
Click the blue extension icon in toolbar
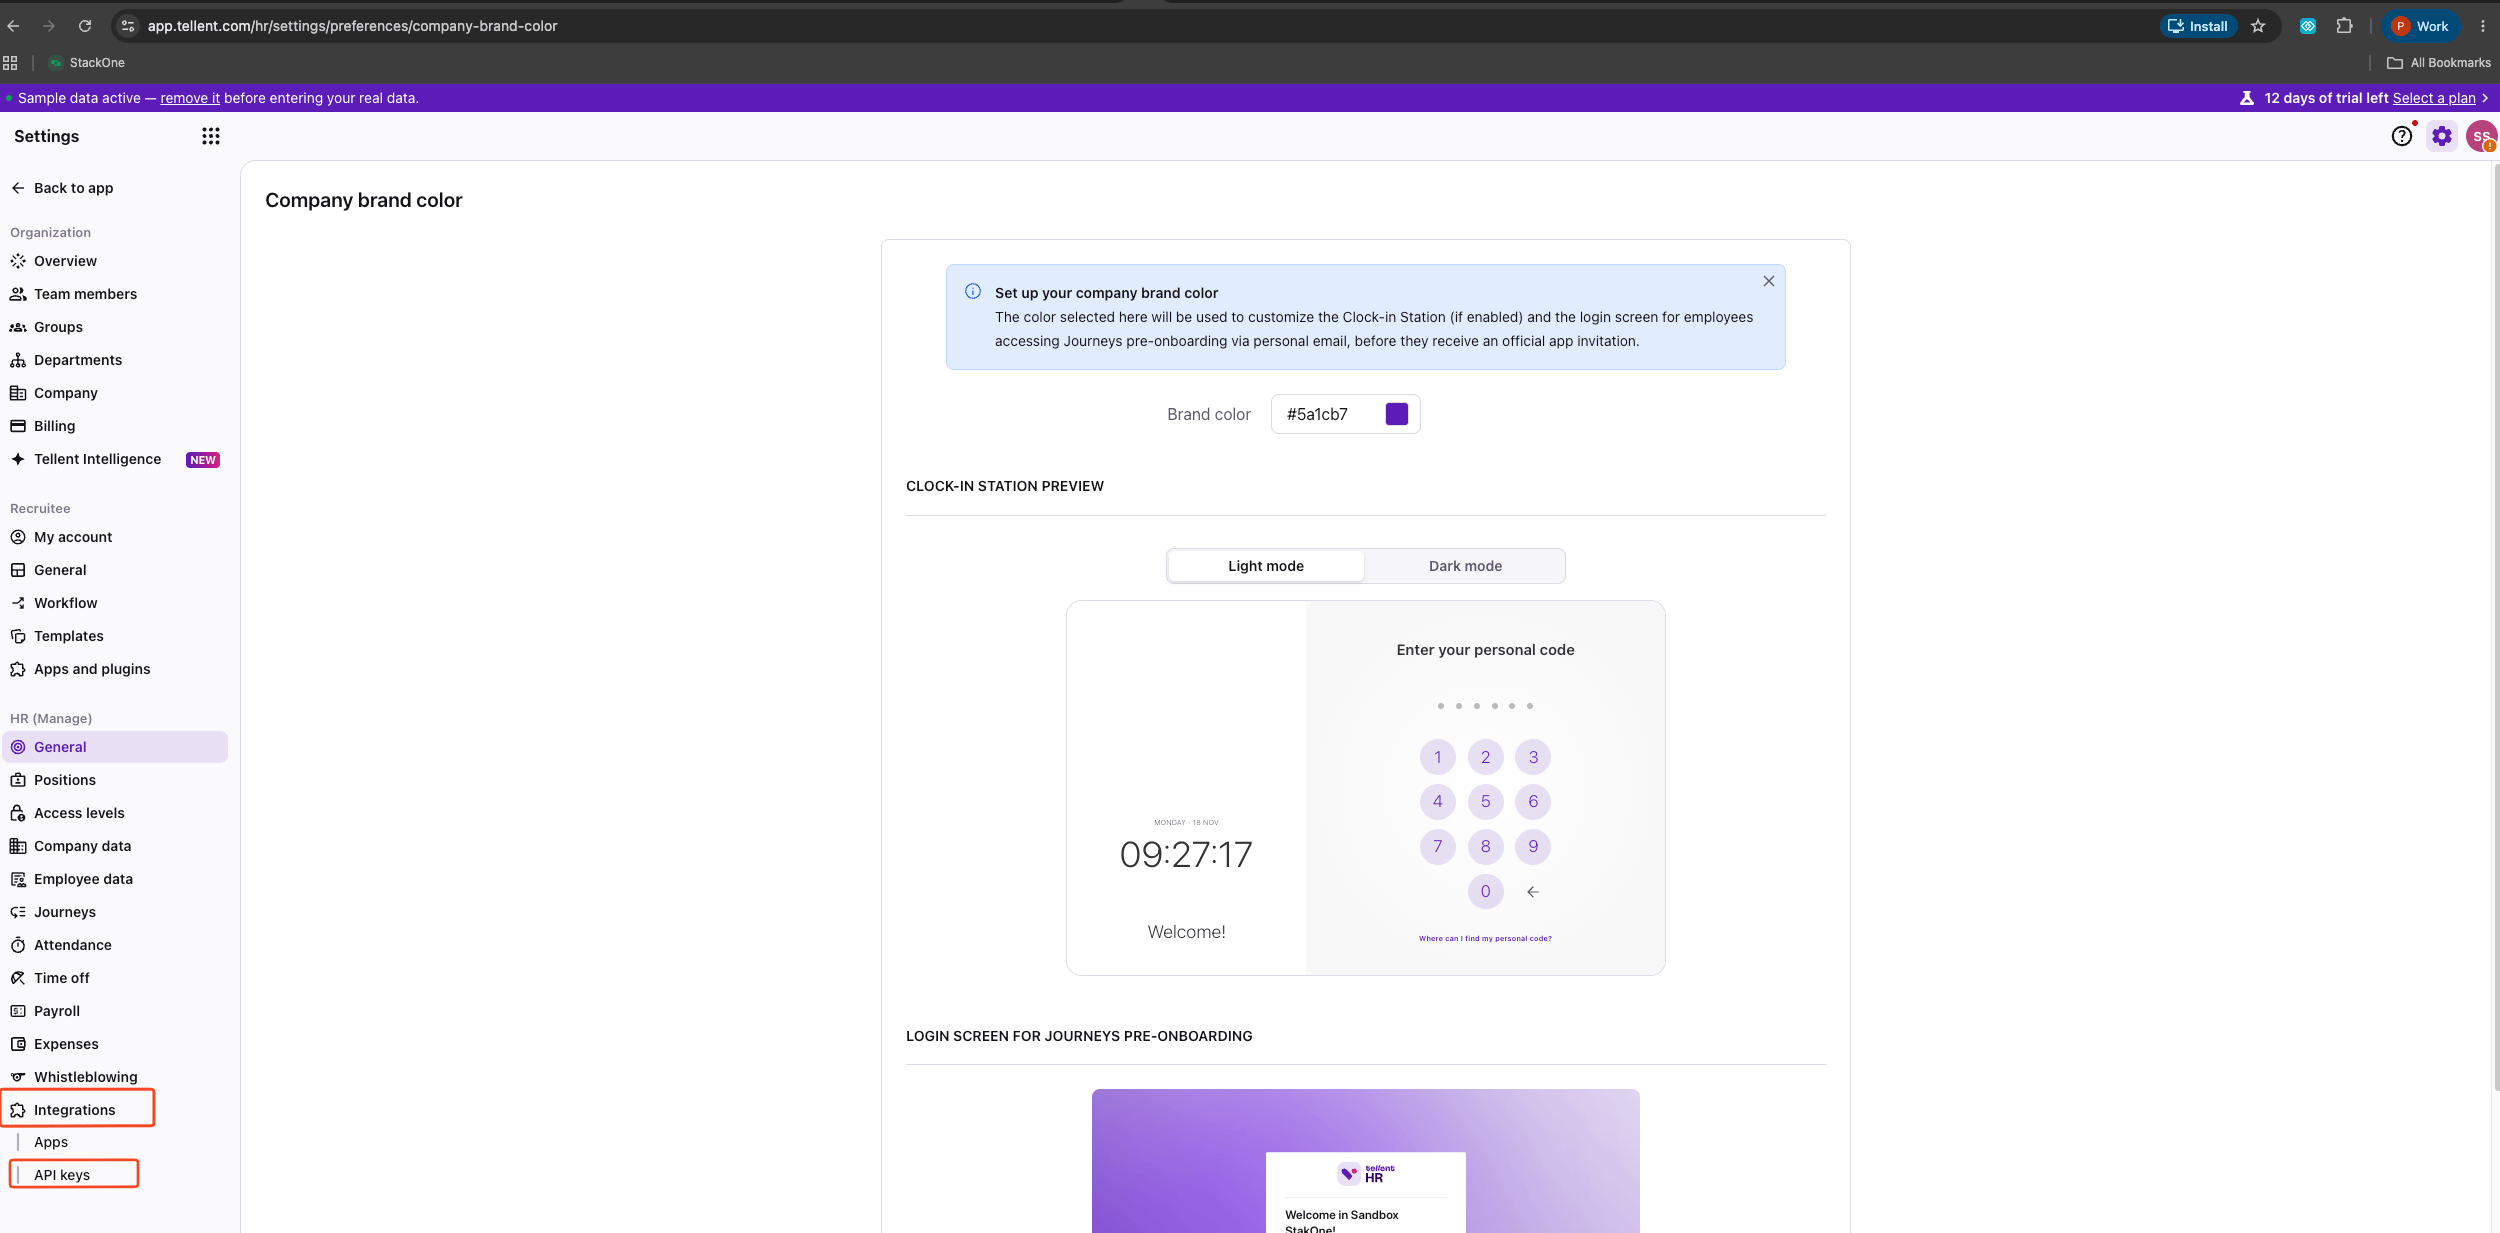click(2308, 26)
